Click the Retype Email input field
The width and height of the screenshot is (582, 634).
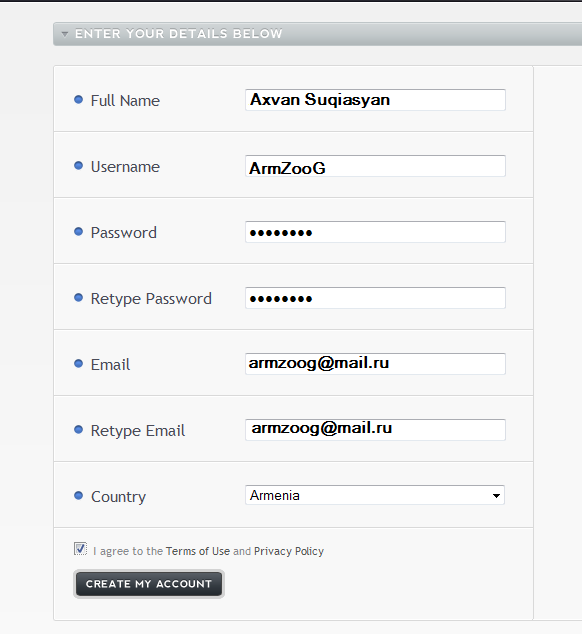coord(375,430)
